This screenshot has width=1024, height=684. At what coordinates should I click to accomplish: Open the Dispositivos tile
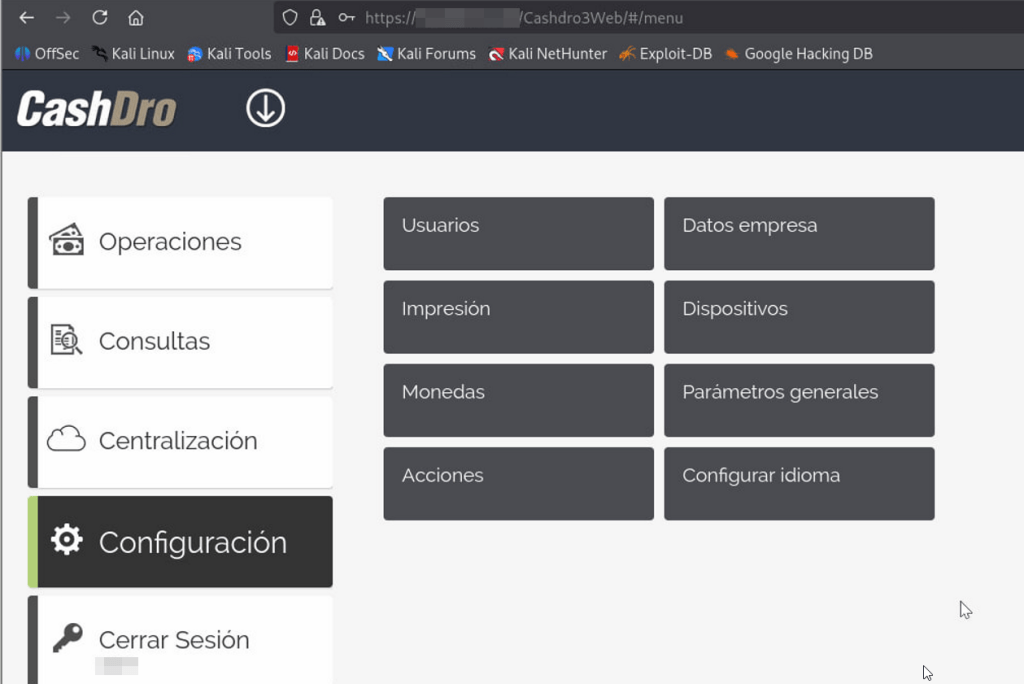(799, 317)
